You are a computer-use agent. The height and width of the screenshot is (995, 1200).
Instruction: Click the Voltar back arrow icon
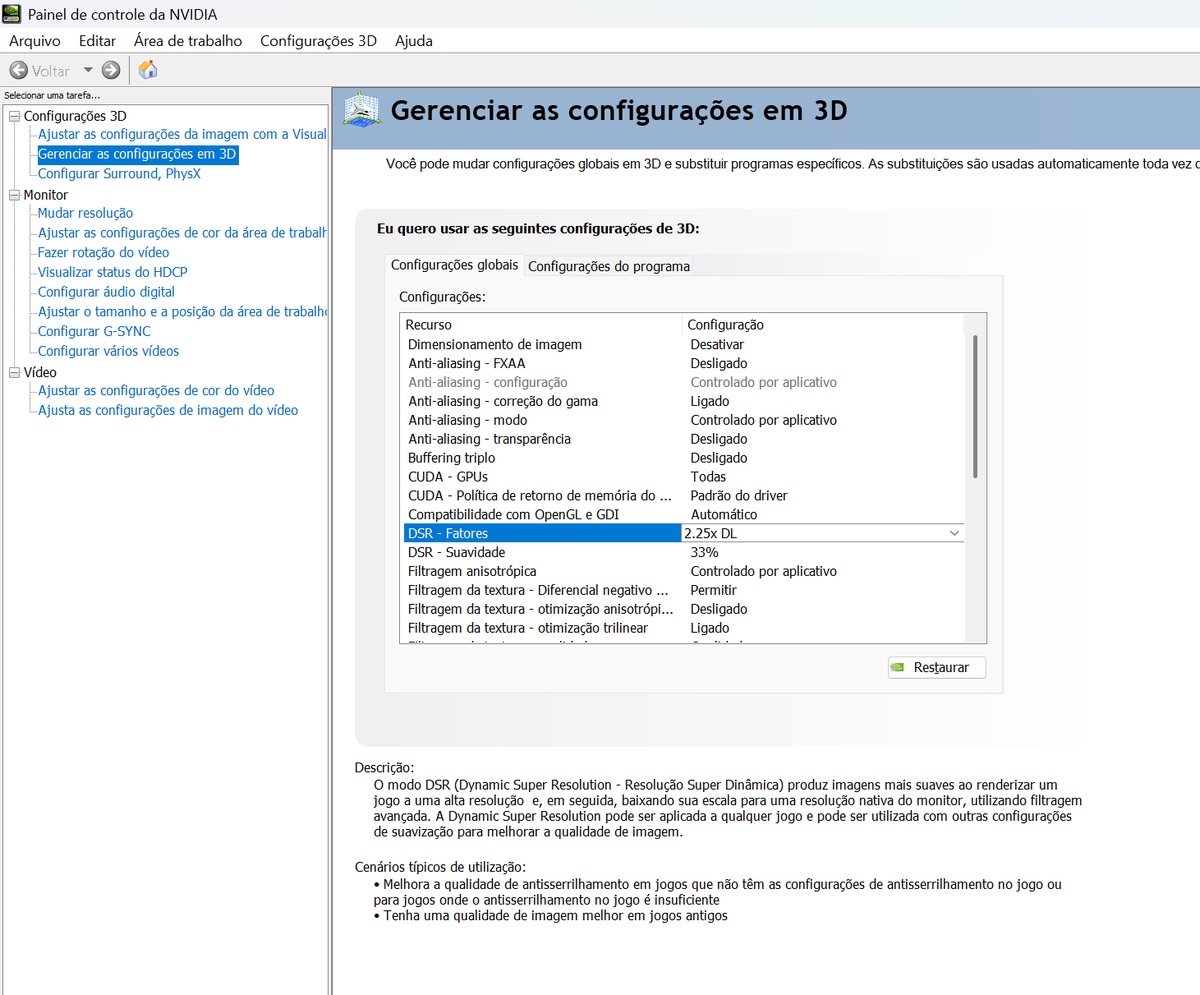coord(18,71)
